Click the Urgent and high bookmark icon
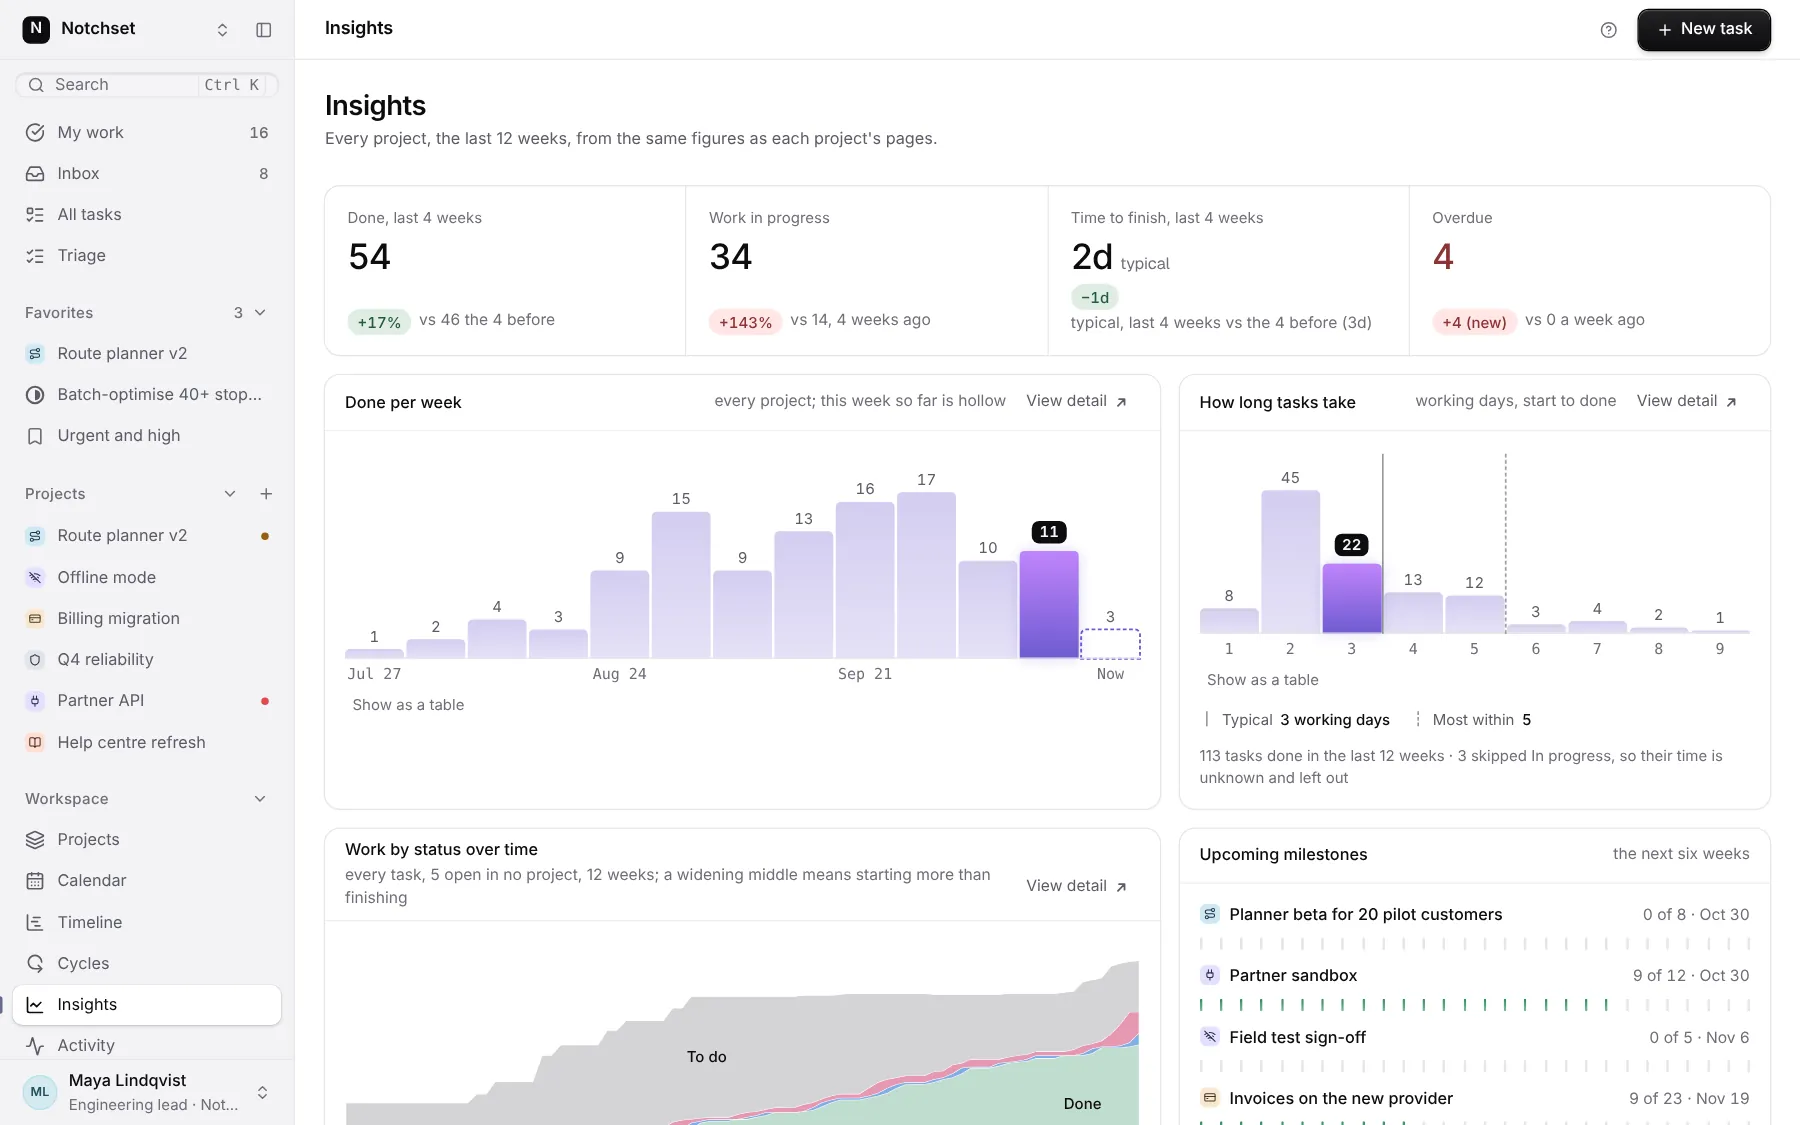1800x1125 pixels. click(35, 436)
